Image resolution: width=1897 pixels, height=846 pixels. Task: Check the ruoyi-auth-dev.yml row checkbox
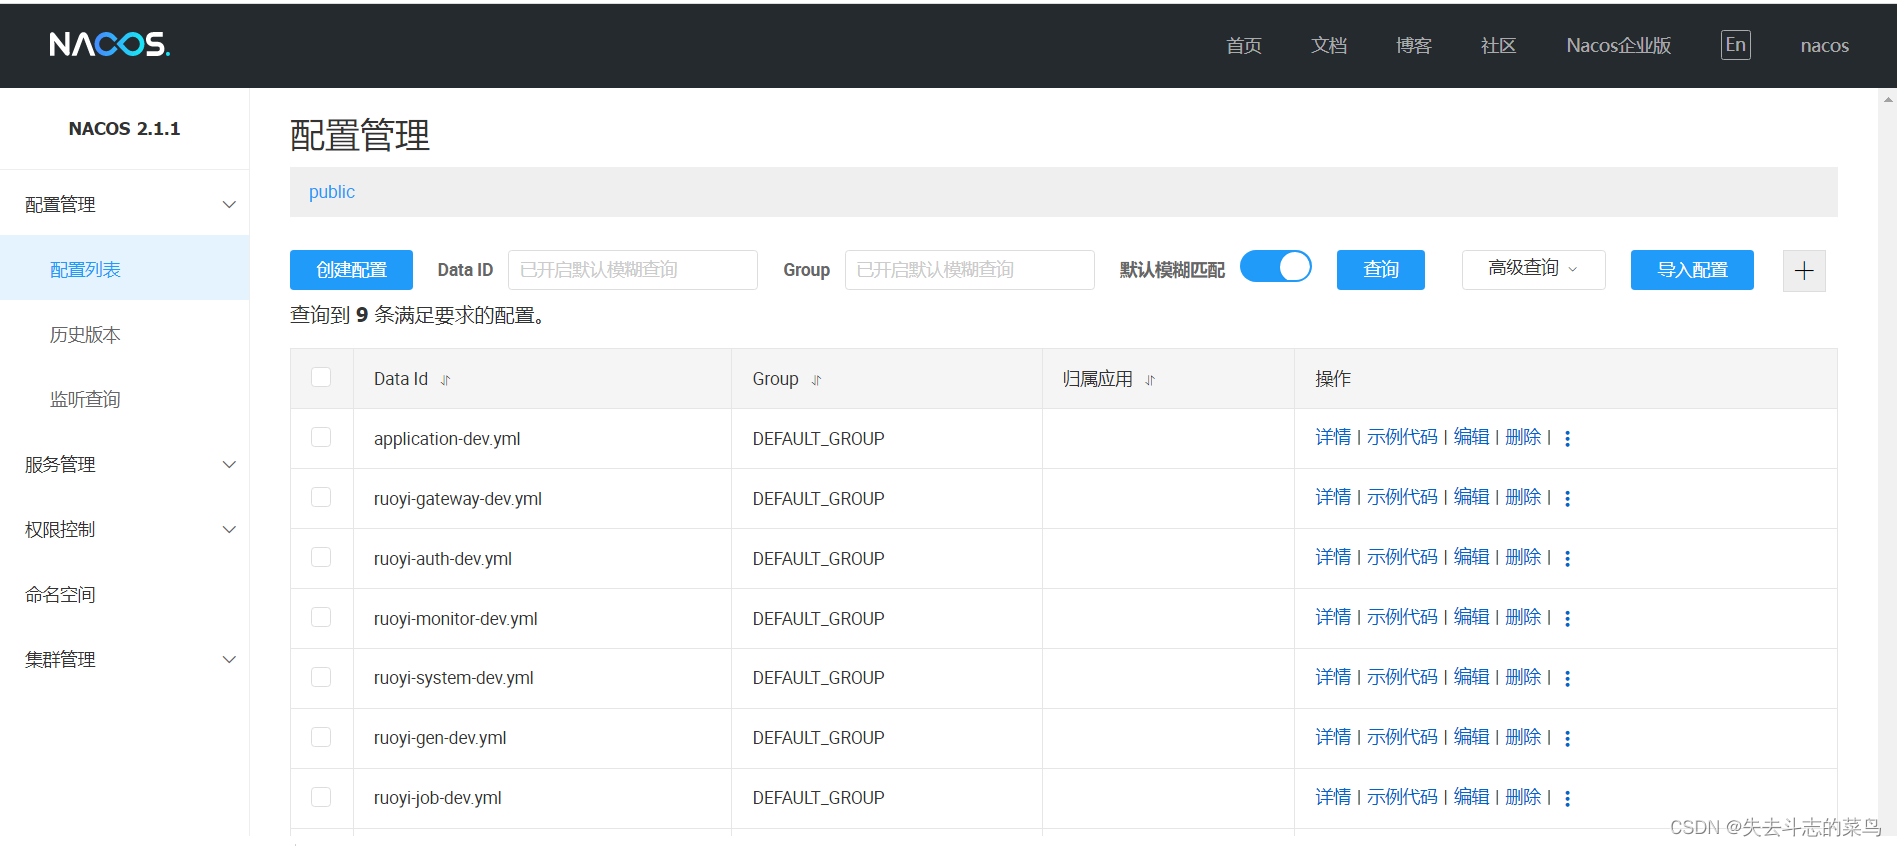coord(321,557)
